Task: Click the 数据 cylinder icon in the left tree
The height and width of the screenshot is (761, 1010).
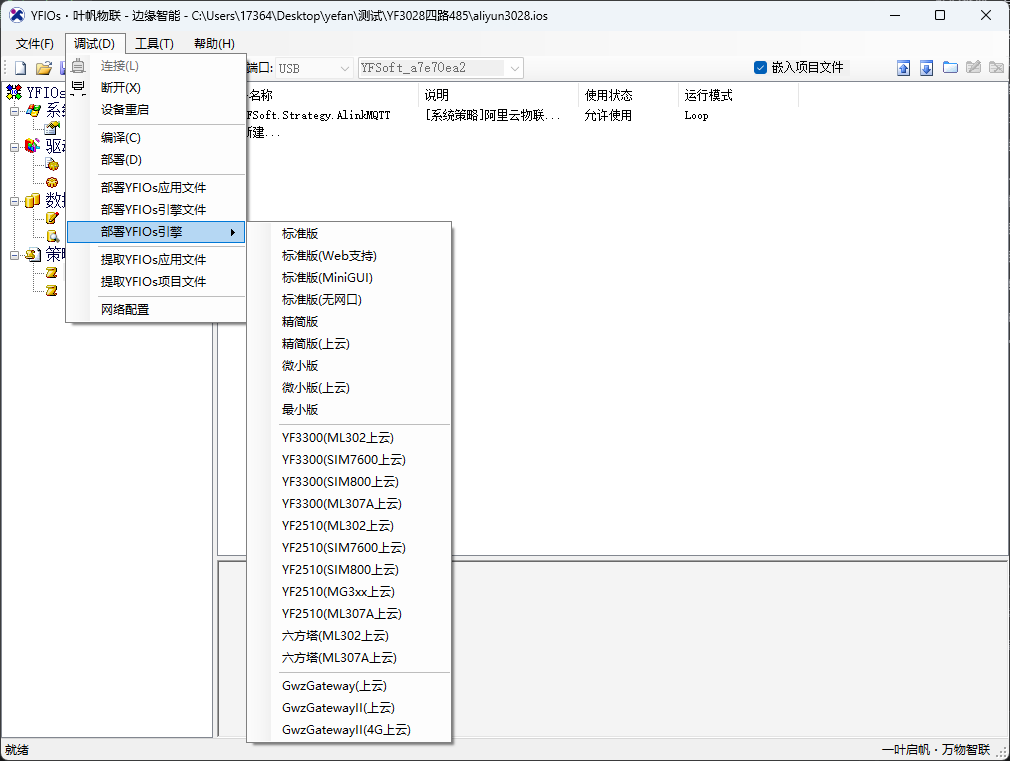Action: click(33, 200)
